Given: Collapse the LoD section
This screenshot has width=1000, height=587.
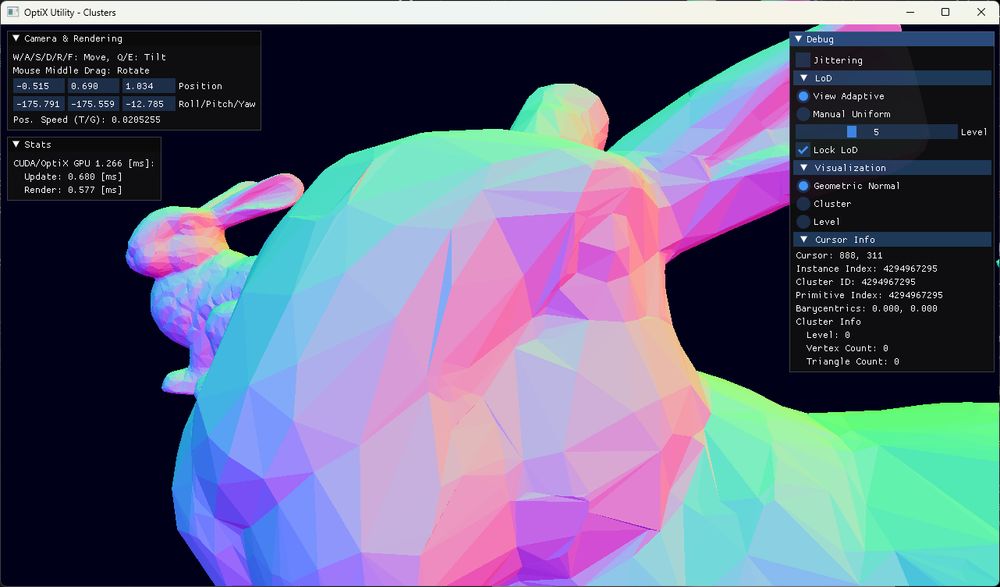Looking at the screenshot, I should [x=804, y=78].
